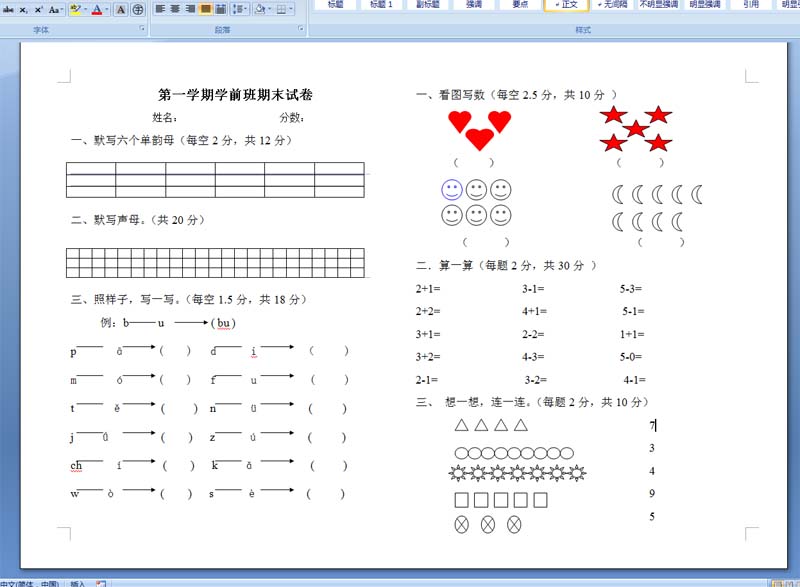Toggle superscript formatting
This screenshot has height=587, width=800.
(38, 9)
